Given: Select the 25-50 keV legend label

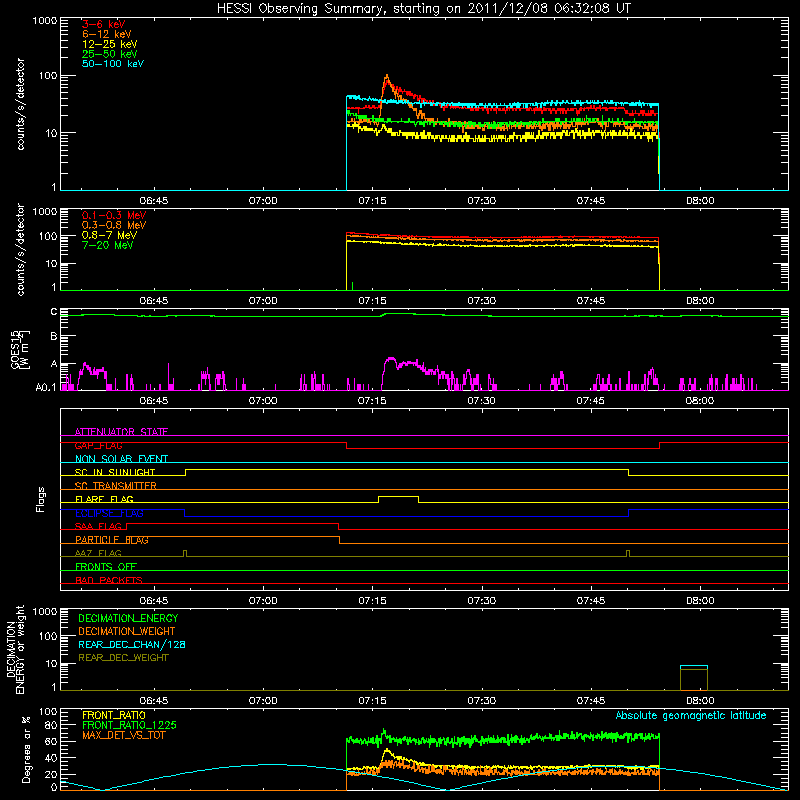Looking at the screenshot, I should tap(110, 54).
